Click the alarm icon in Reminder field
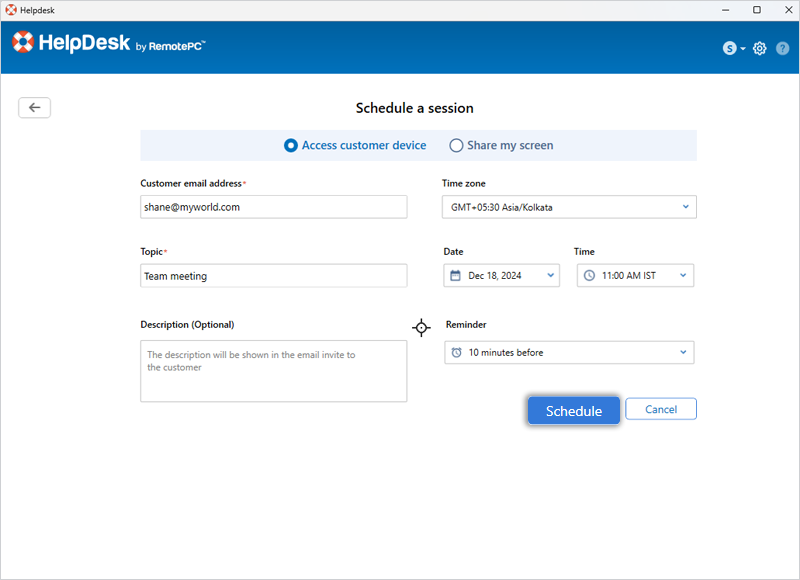 click(457, 353)
